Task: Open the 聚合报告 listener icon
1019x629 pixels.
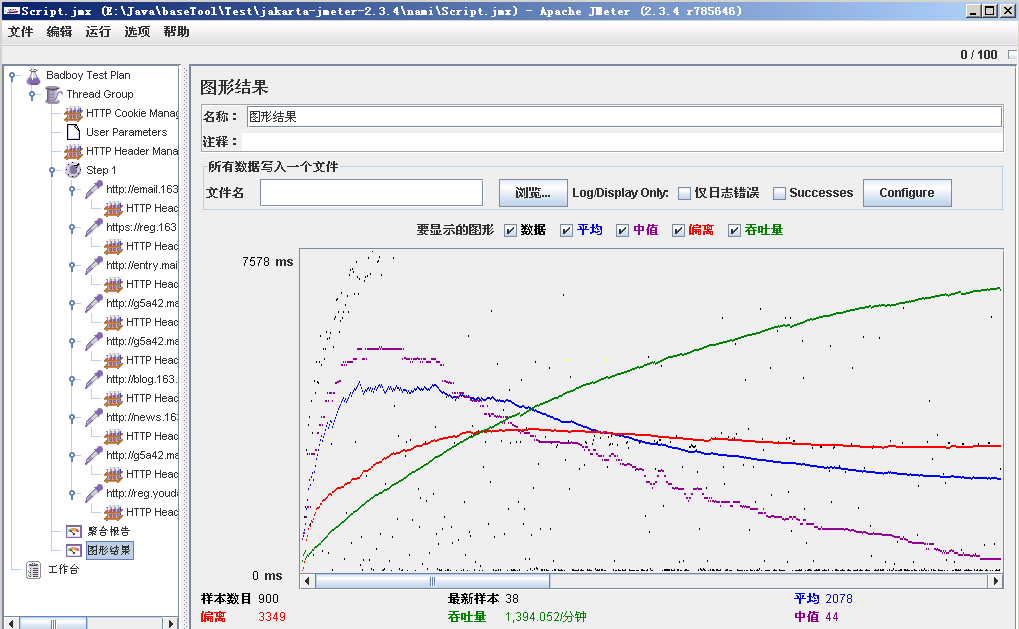Action: tap(72, 530)
